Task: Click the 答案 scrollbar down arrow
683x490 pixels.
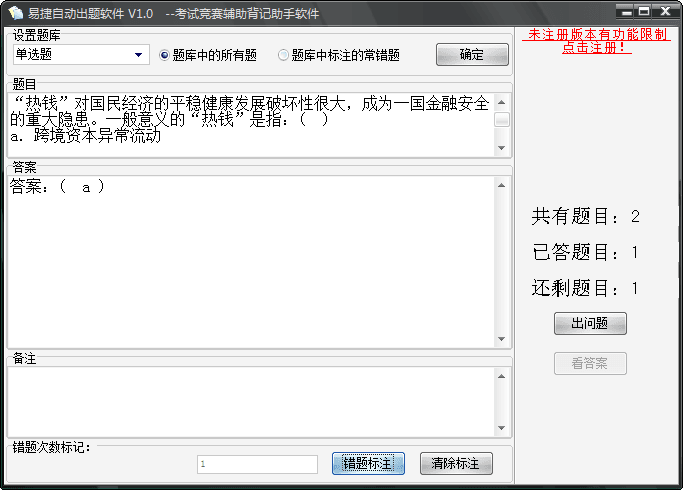Action: tap(501, 339)
